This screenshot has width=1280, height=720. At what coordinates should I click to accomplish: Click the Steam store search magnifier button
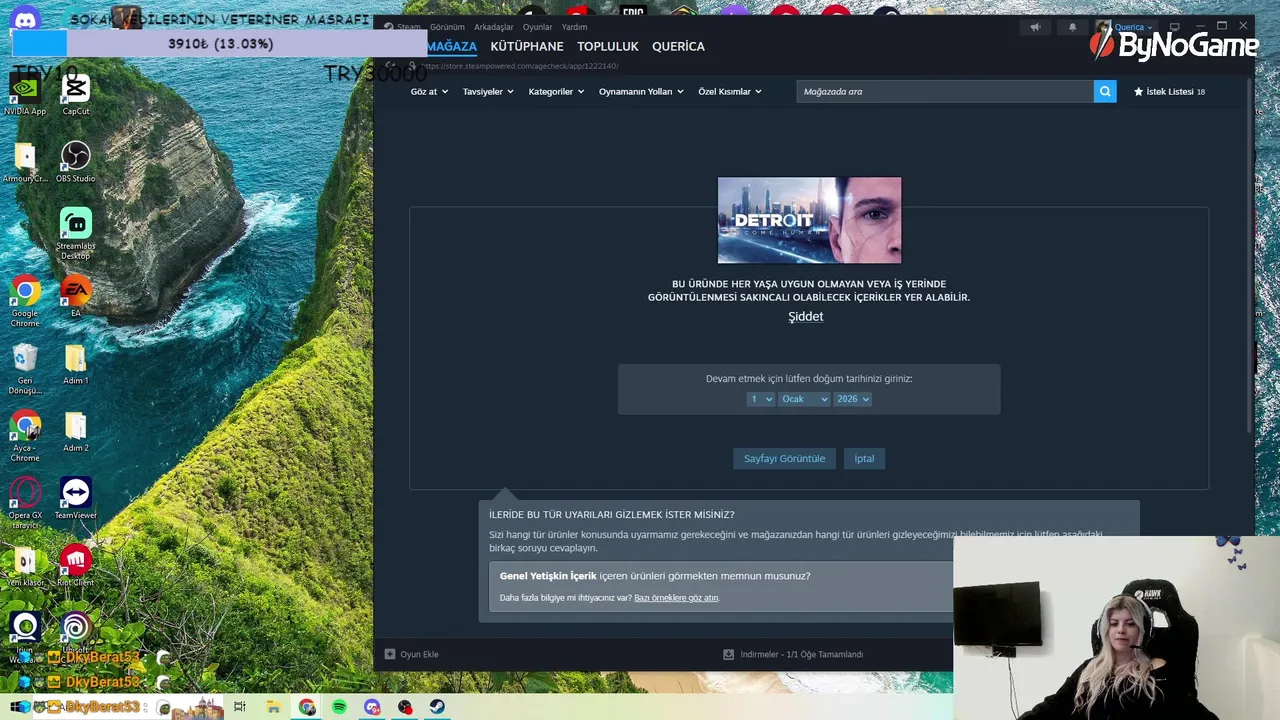(1105, 91)
